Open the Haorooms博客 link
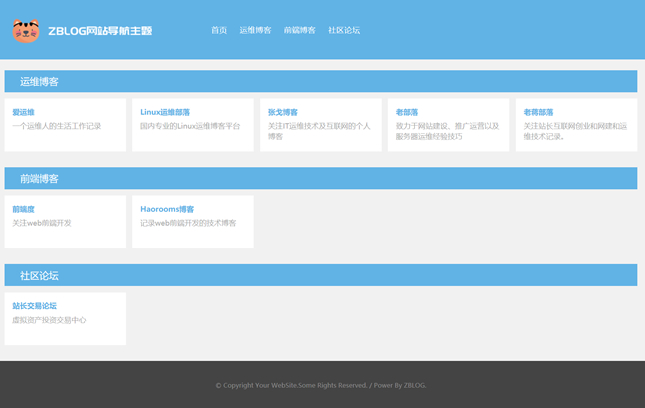The height and width of the screenshot is (408, 645). [x=167, y=210]
